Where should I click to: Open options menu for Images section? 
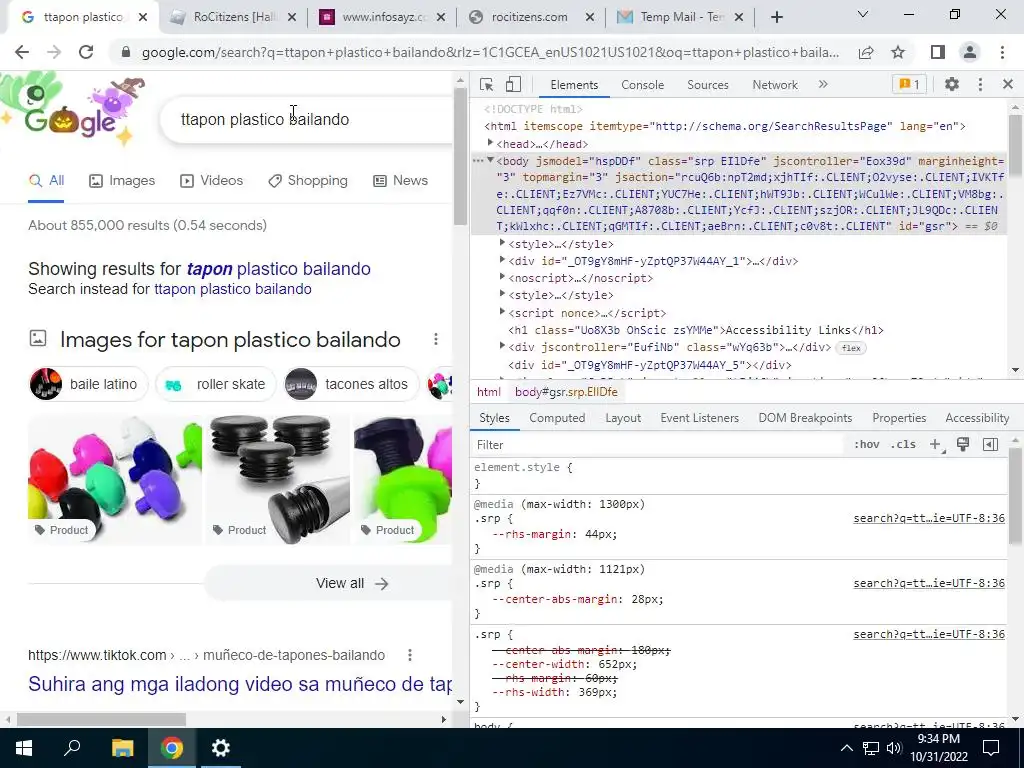[436, 340]
